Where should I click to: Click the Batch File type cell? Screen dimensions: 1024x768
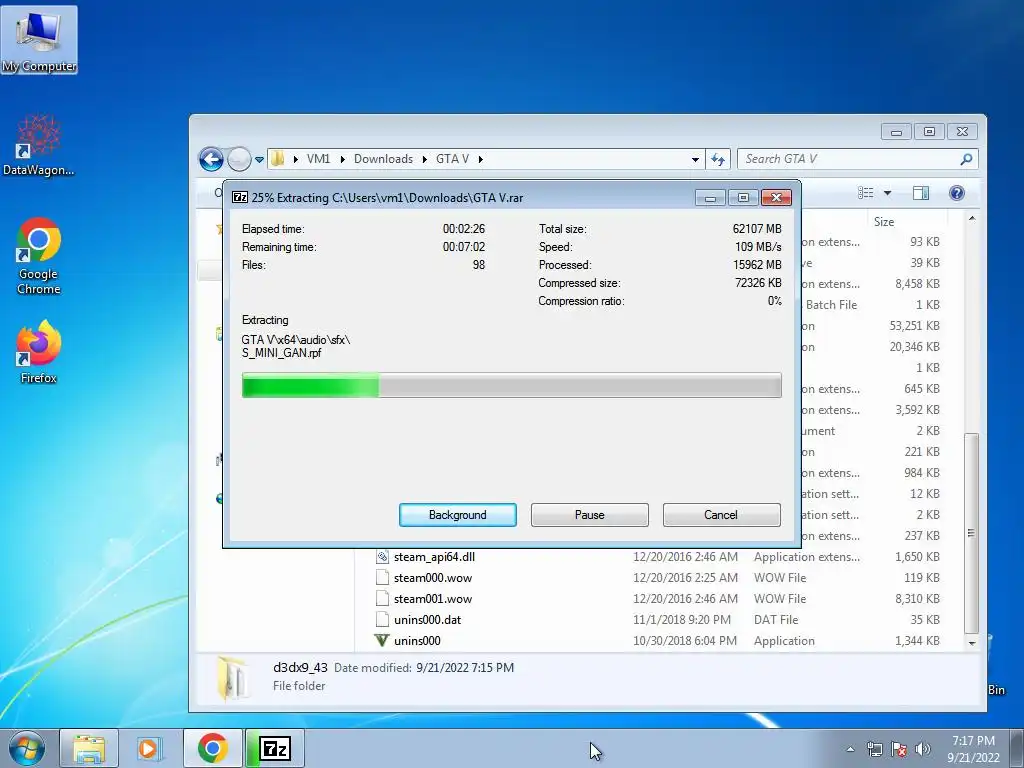[831, 305]
